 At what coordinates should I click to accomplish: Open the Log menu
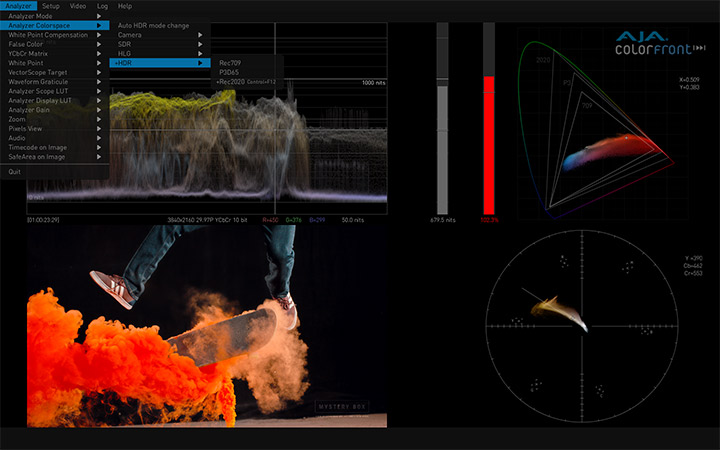(x=101, y=6)
